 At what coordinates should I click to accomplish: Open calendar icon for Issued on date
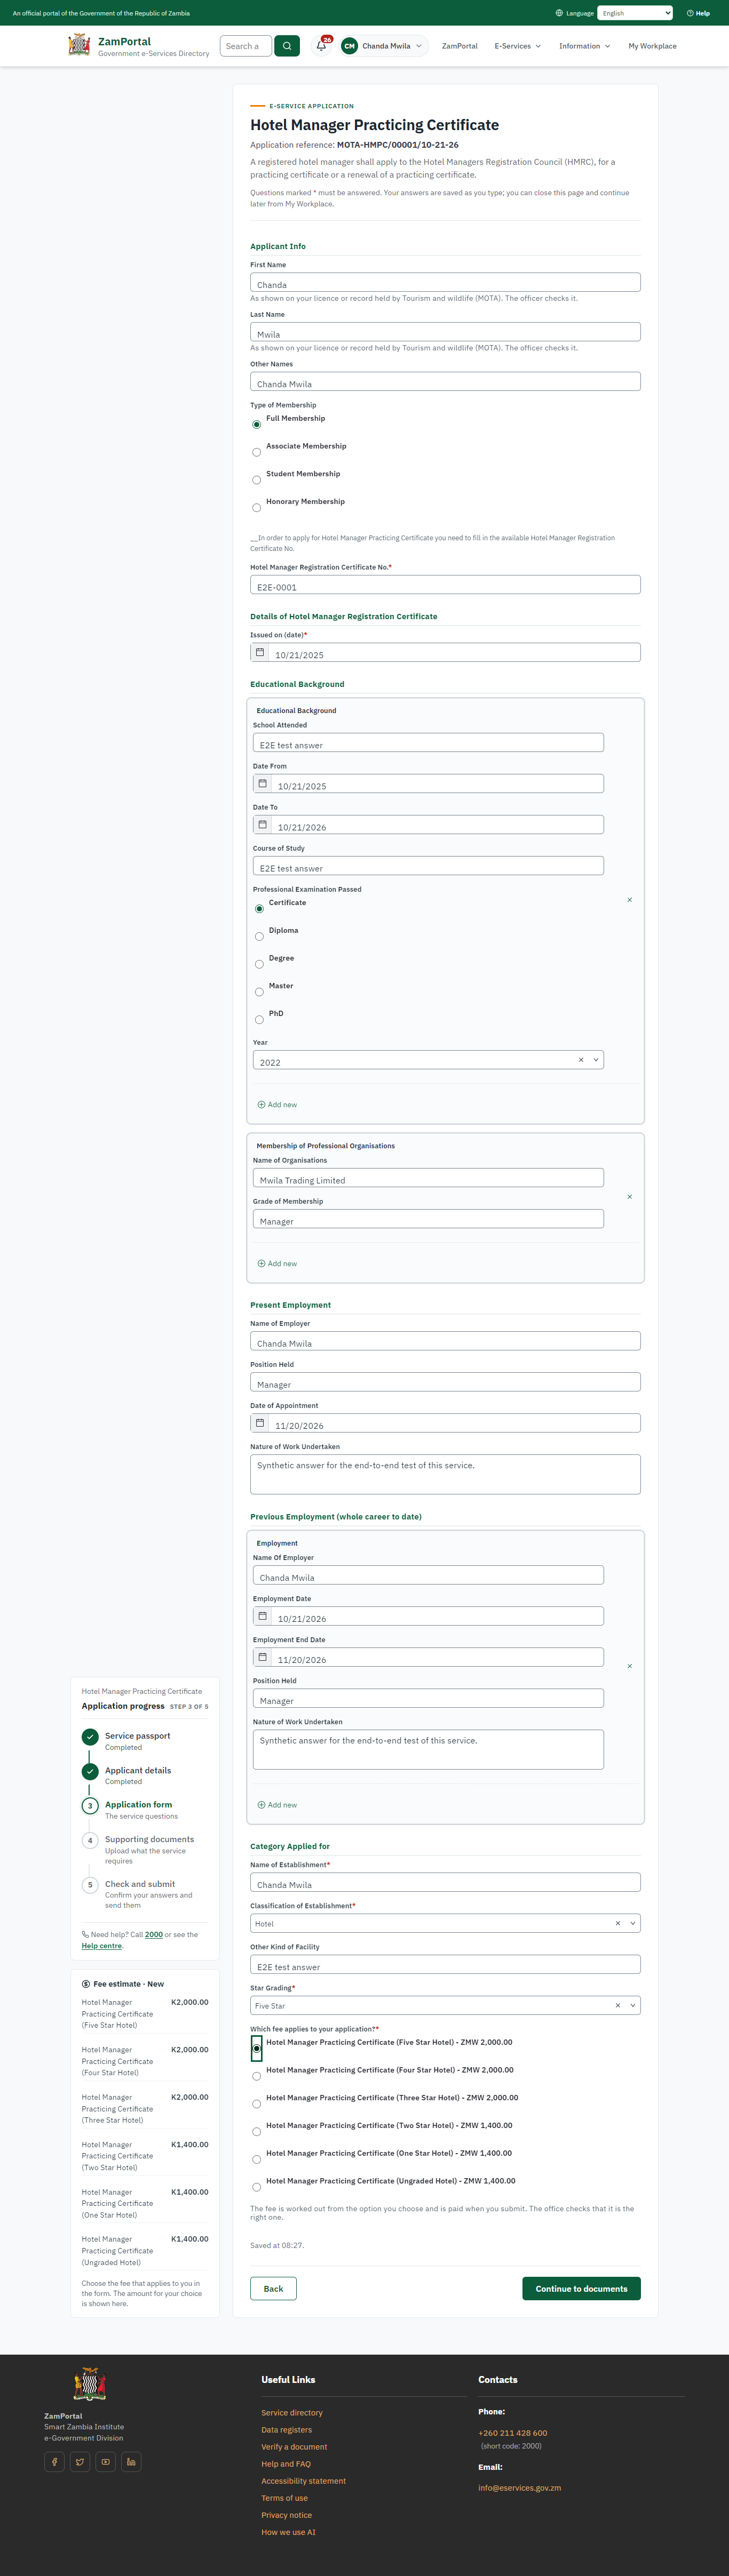[x=260, y=653]
